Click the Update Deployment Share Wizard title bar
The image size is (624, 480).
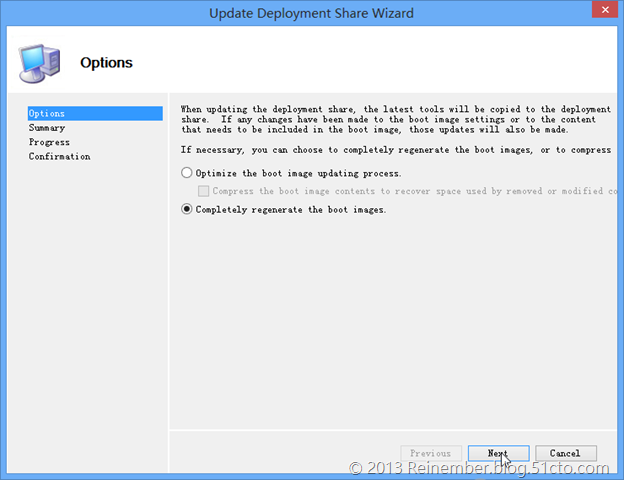tap(311, 13)
